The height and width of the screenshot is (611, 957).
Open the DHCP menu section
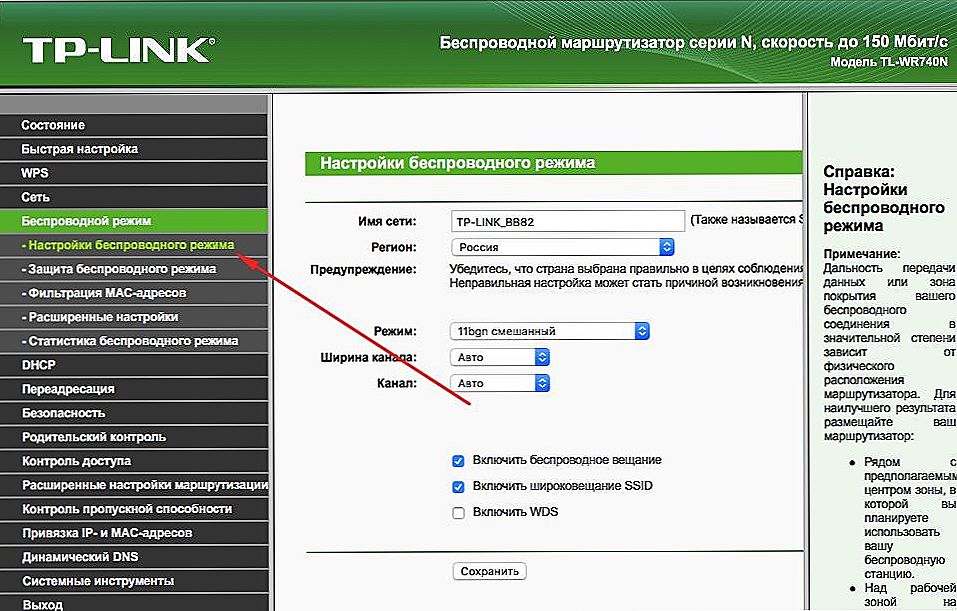(134, 365)
